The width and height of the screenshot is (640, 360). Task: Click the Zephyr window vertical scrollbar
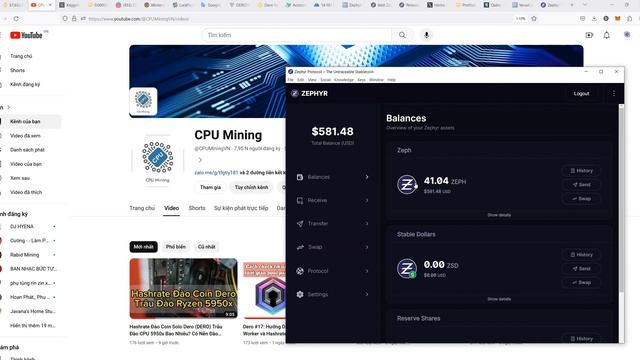coord(621,198)
